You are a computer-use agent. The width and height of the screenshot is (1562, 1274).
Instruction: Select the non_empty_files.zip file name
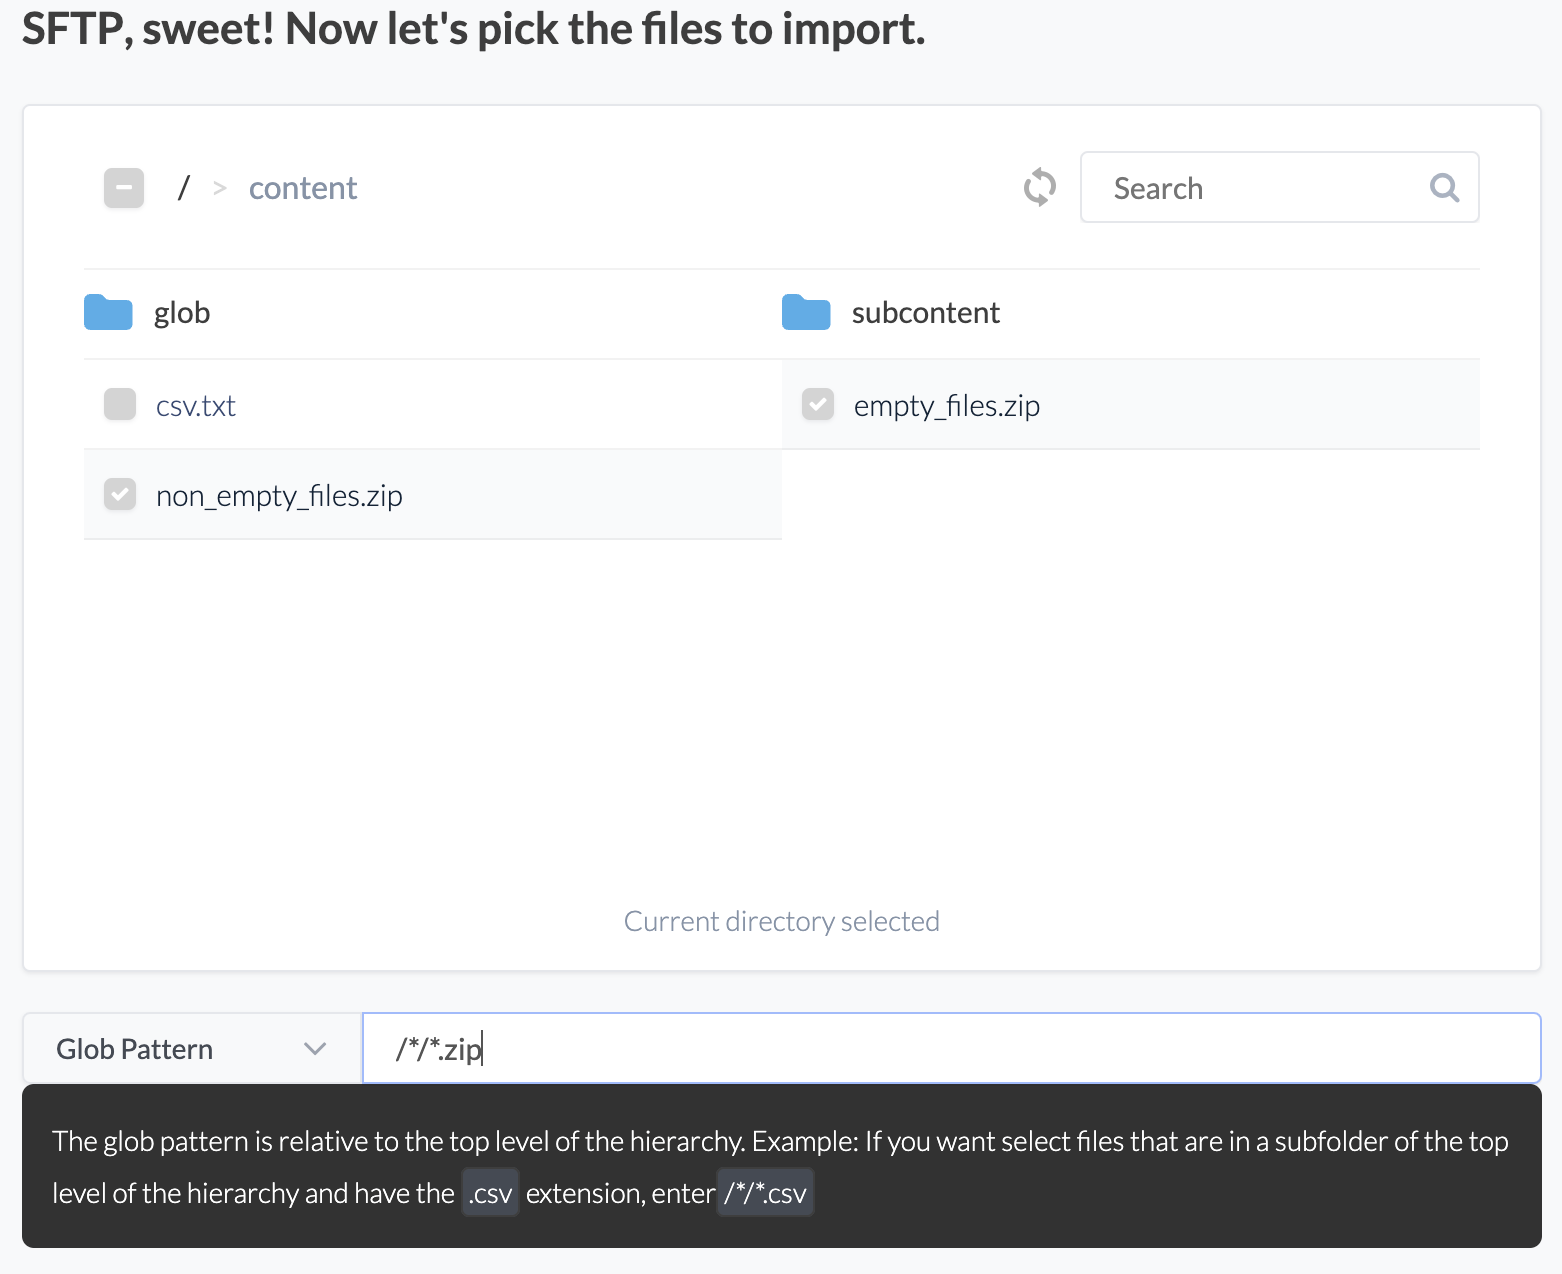(279, 496)
